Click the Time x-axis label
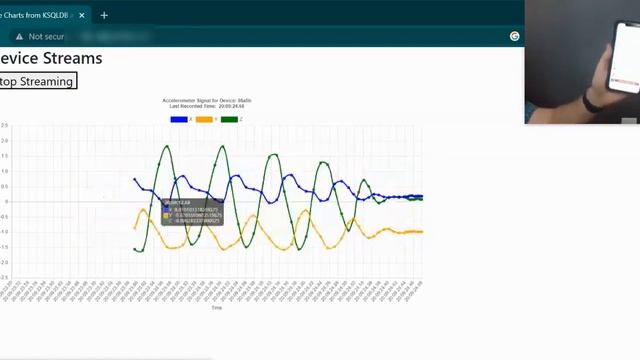The height and width of the screenshot is (360, 640). coord(217,308)
